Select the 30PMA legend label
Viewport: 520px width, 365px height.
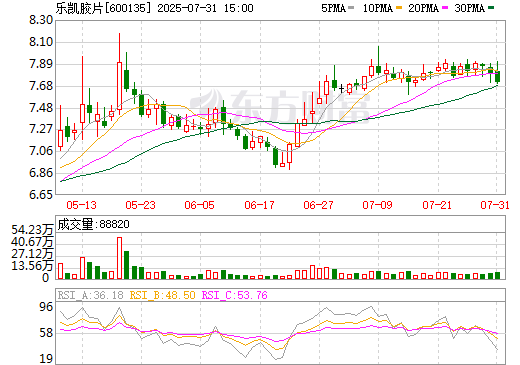point(469,8)
